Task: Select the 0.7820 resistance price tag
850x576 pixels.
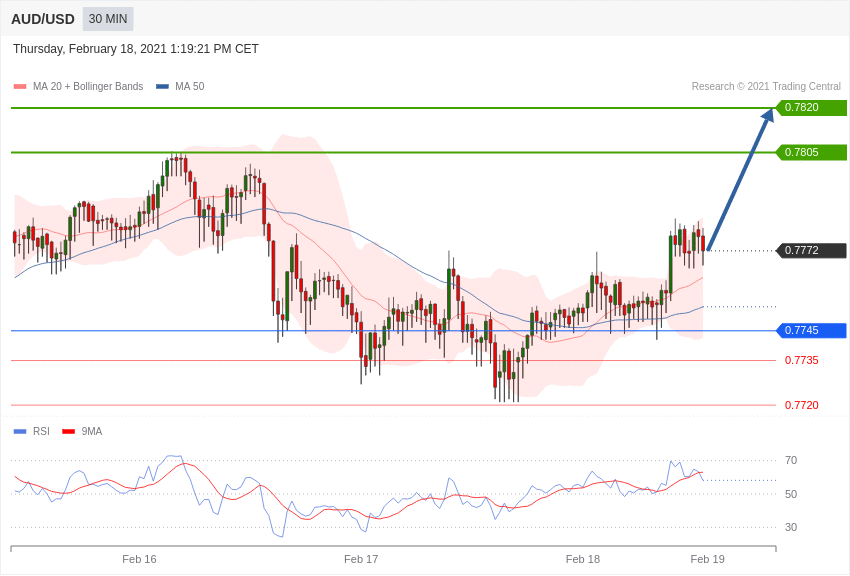Action: click(x=812, y=107)
